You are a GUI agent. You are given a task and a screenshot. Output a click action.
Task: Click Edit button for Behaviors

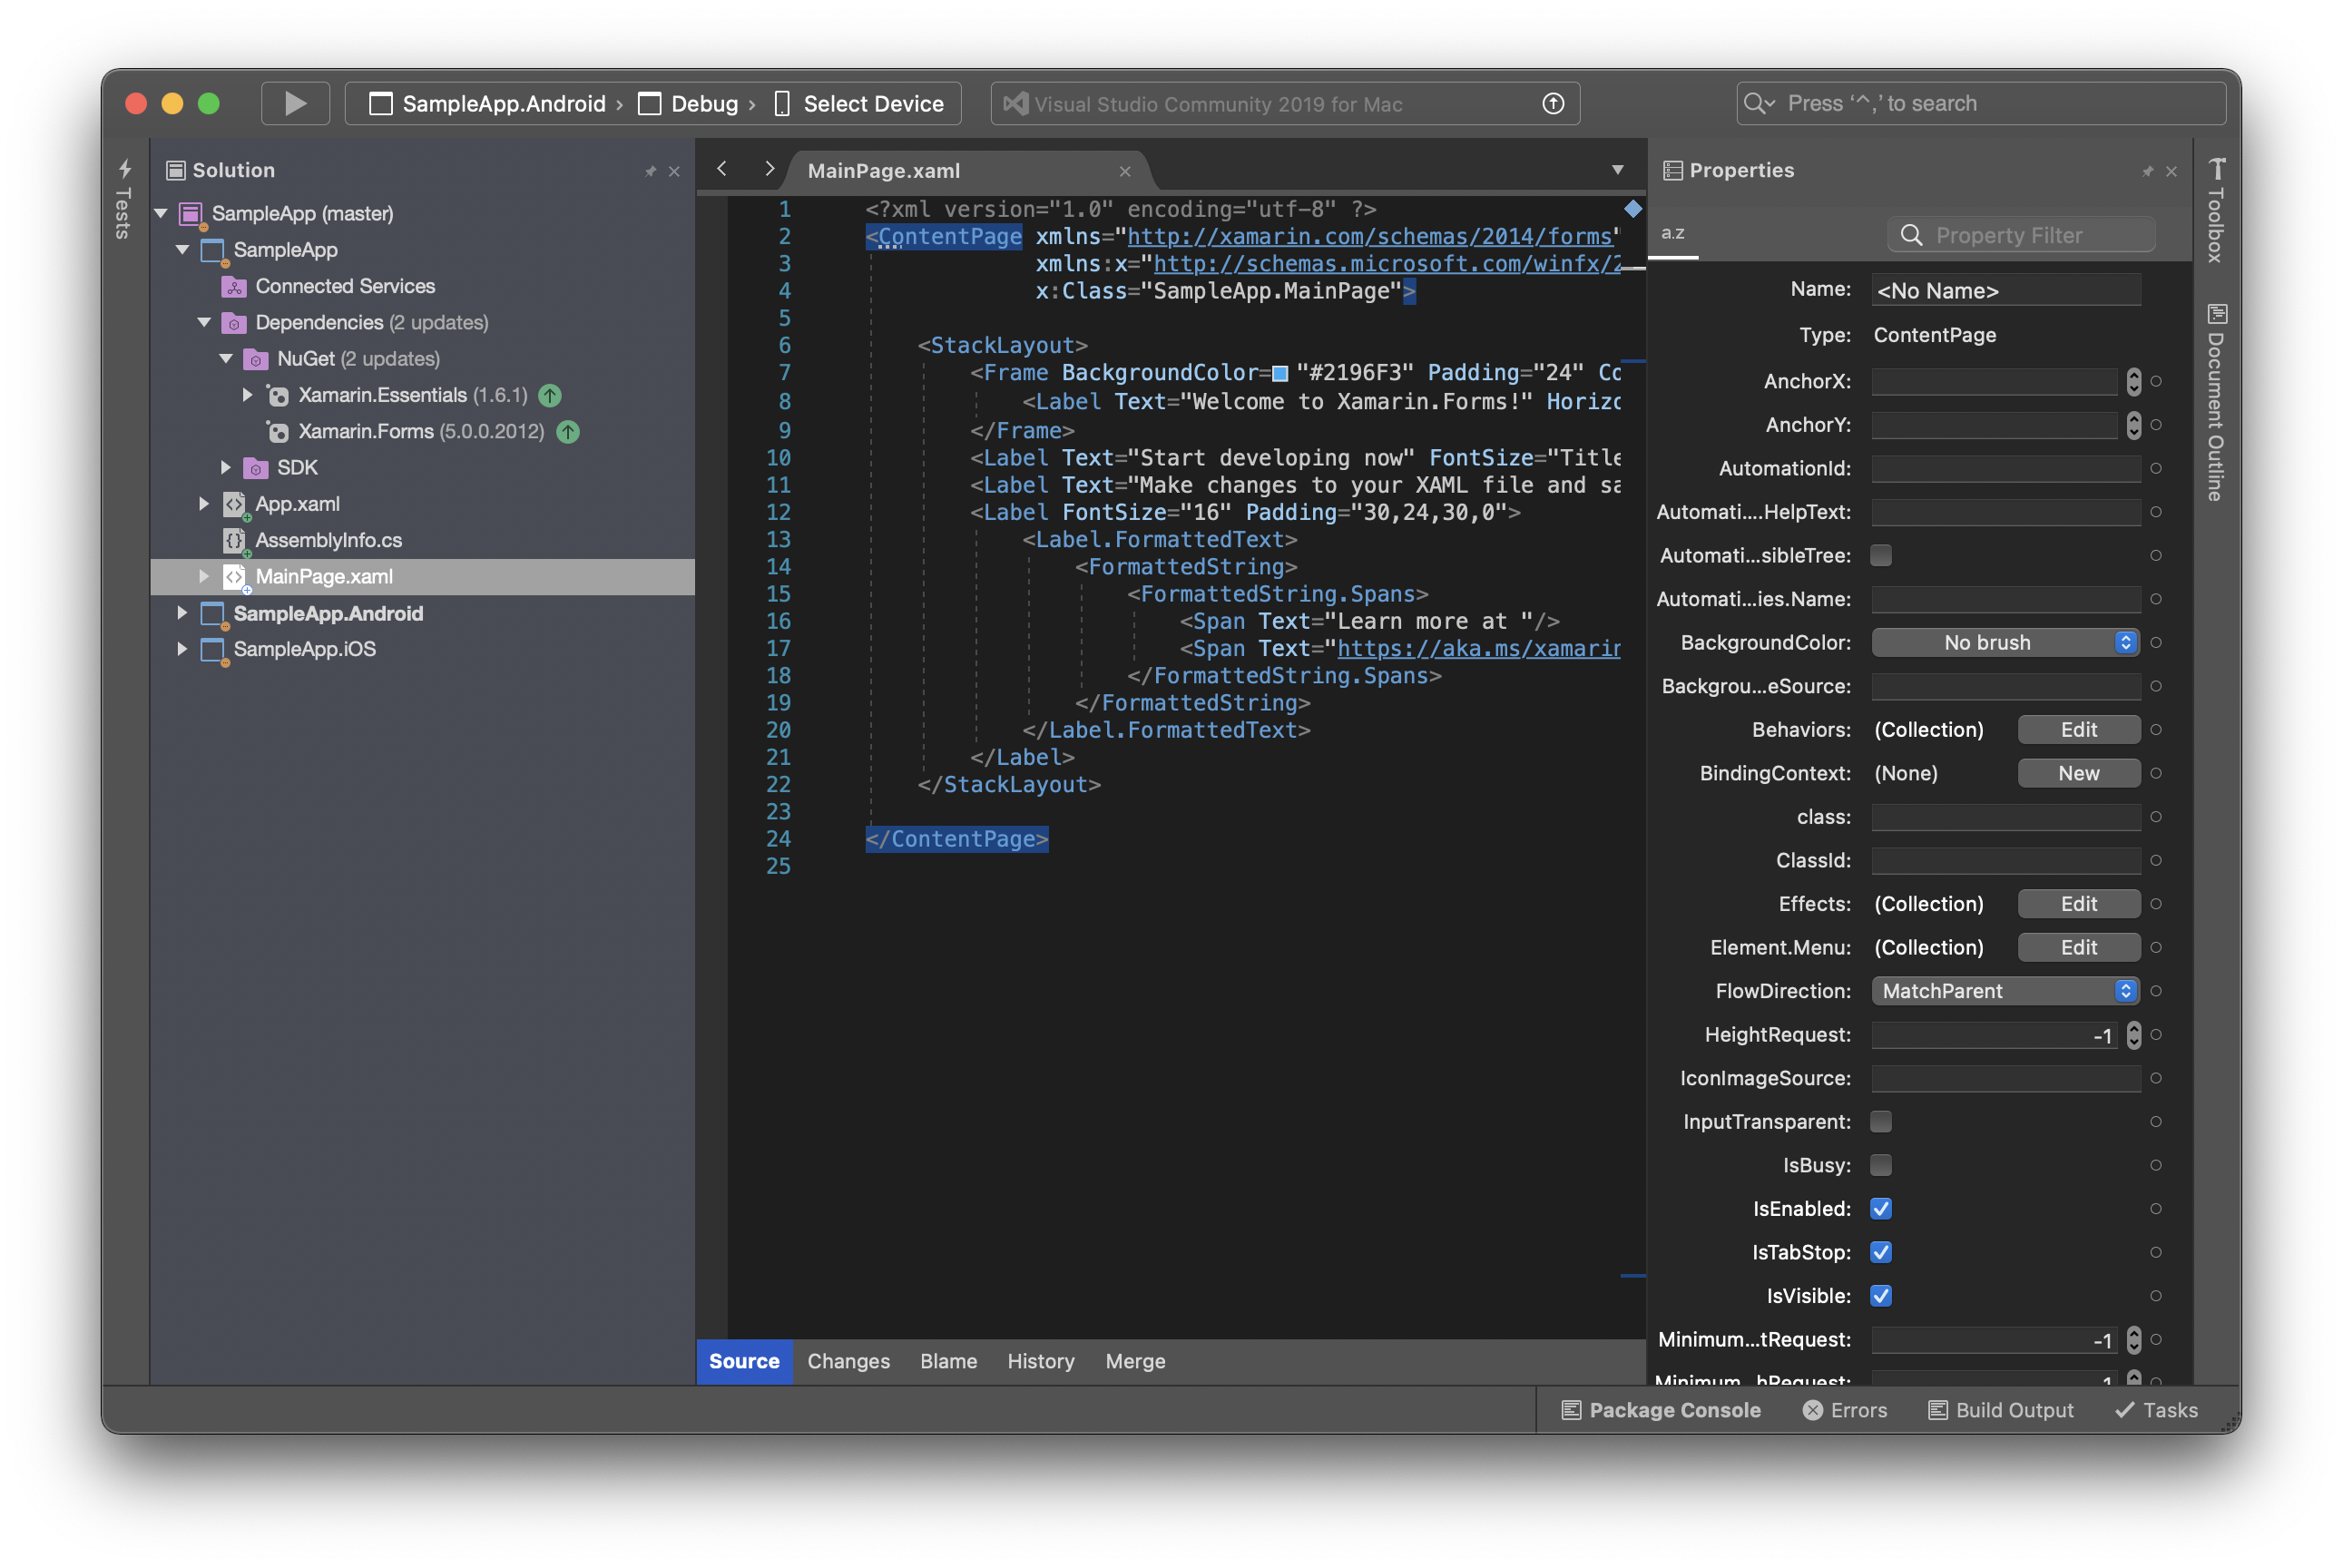2078,730
